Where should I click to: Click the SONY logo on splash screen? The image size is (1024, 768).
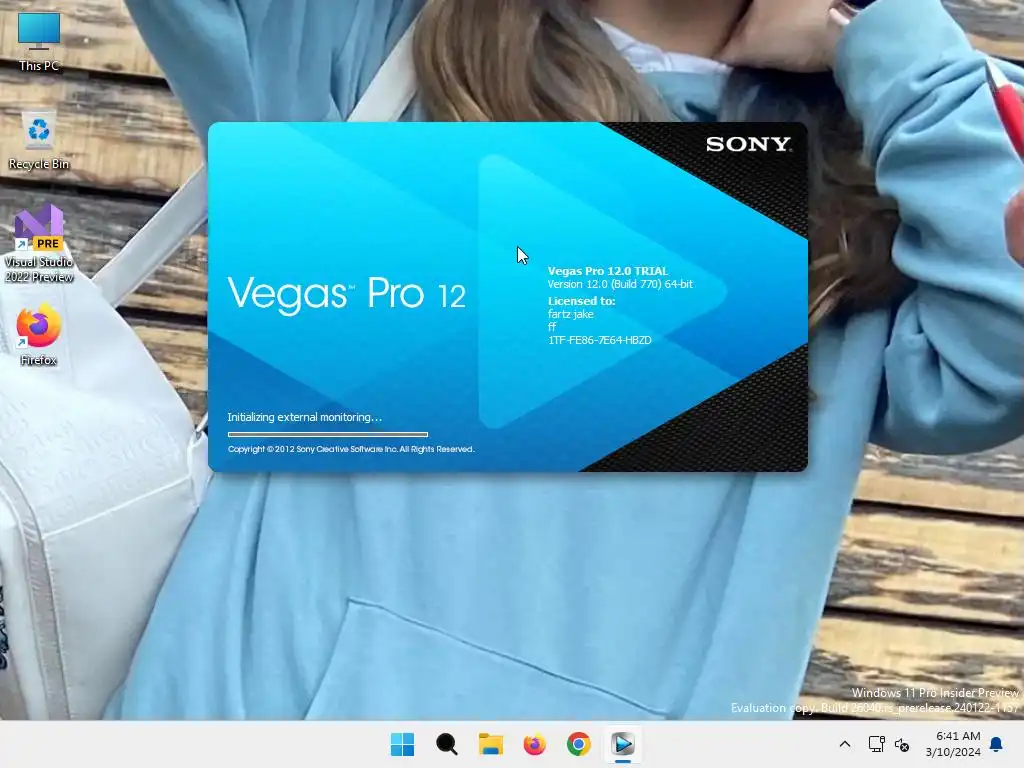pos(748,144)
